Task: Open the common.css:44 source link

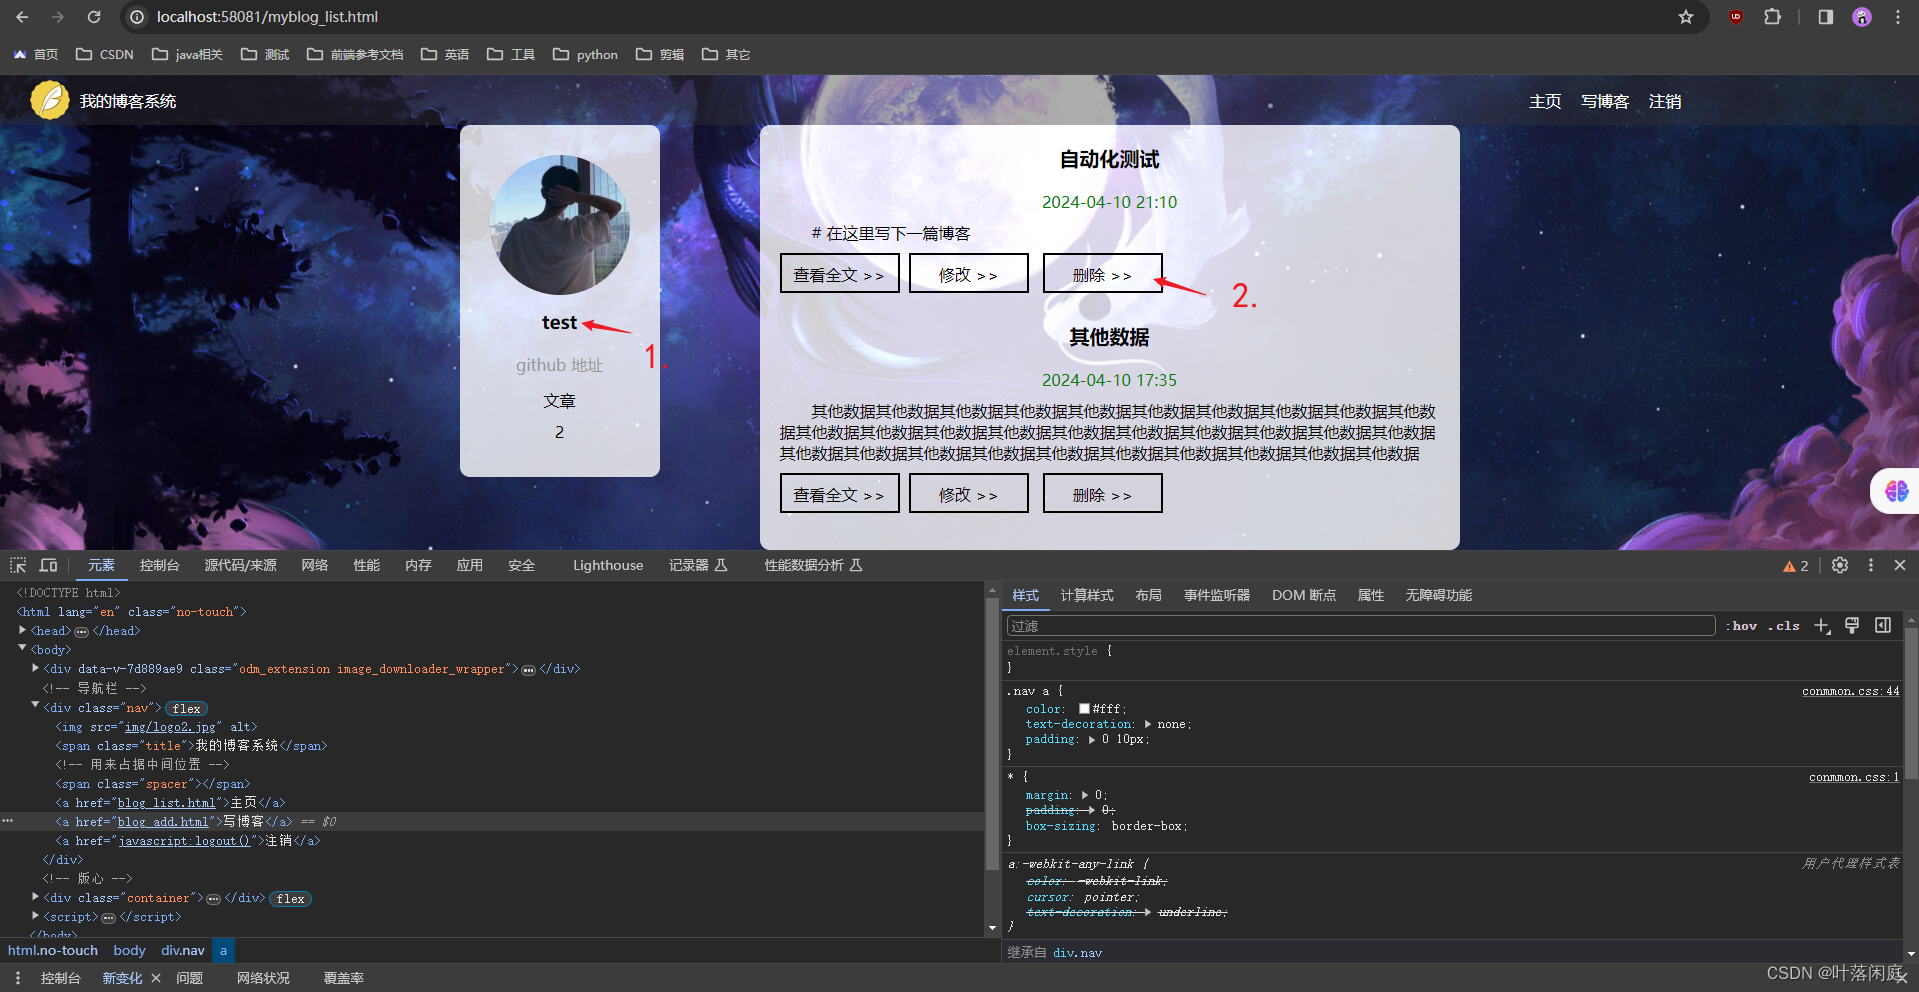Action: pos(1850,691)
